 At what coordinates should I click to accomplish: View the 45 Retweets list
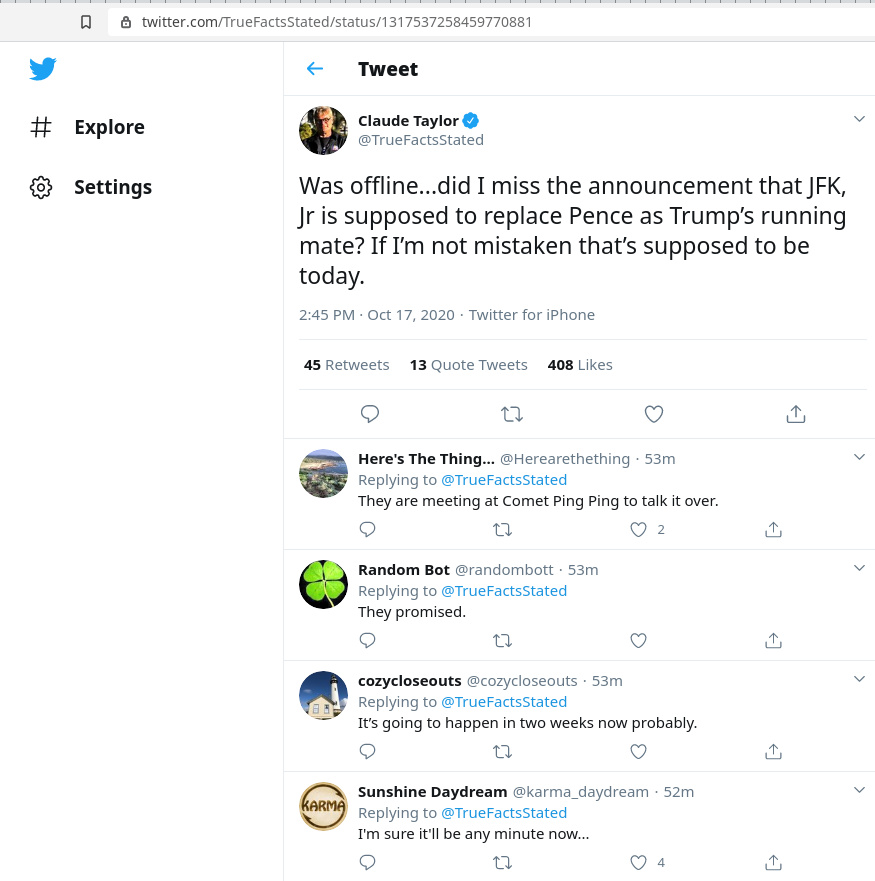click(x=346, y=365)
